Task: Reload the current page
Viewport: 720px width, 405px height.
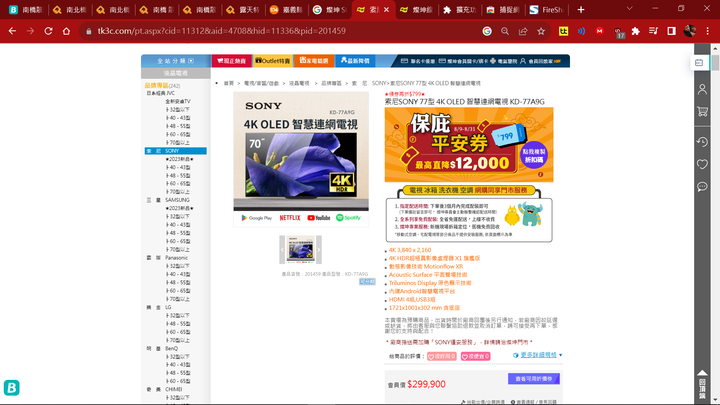Action: (48, 31)
